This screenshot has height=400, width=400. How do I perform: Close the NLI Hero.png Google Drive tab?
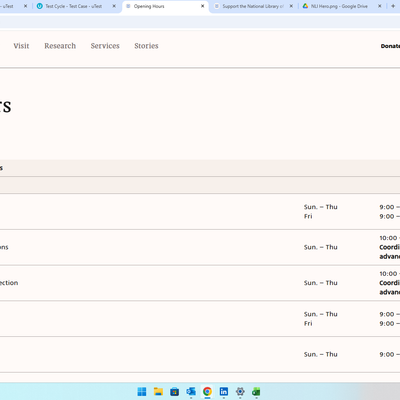click(380, 6)
